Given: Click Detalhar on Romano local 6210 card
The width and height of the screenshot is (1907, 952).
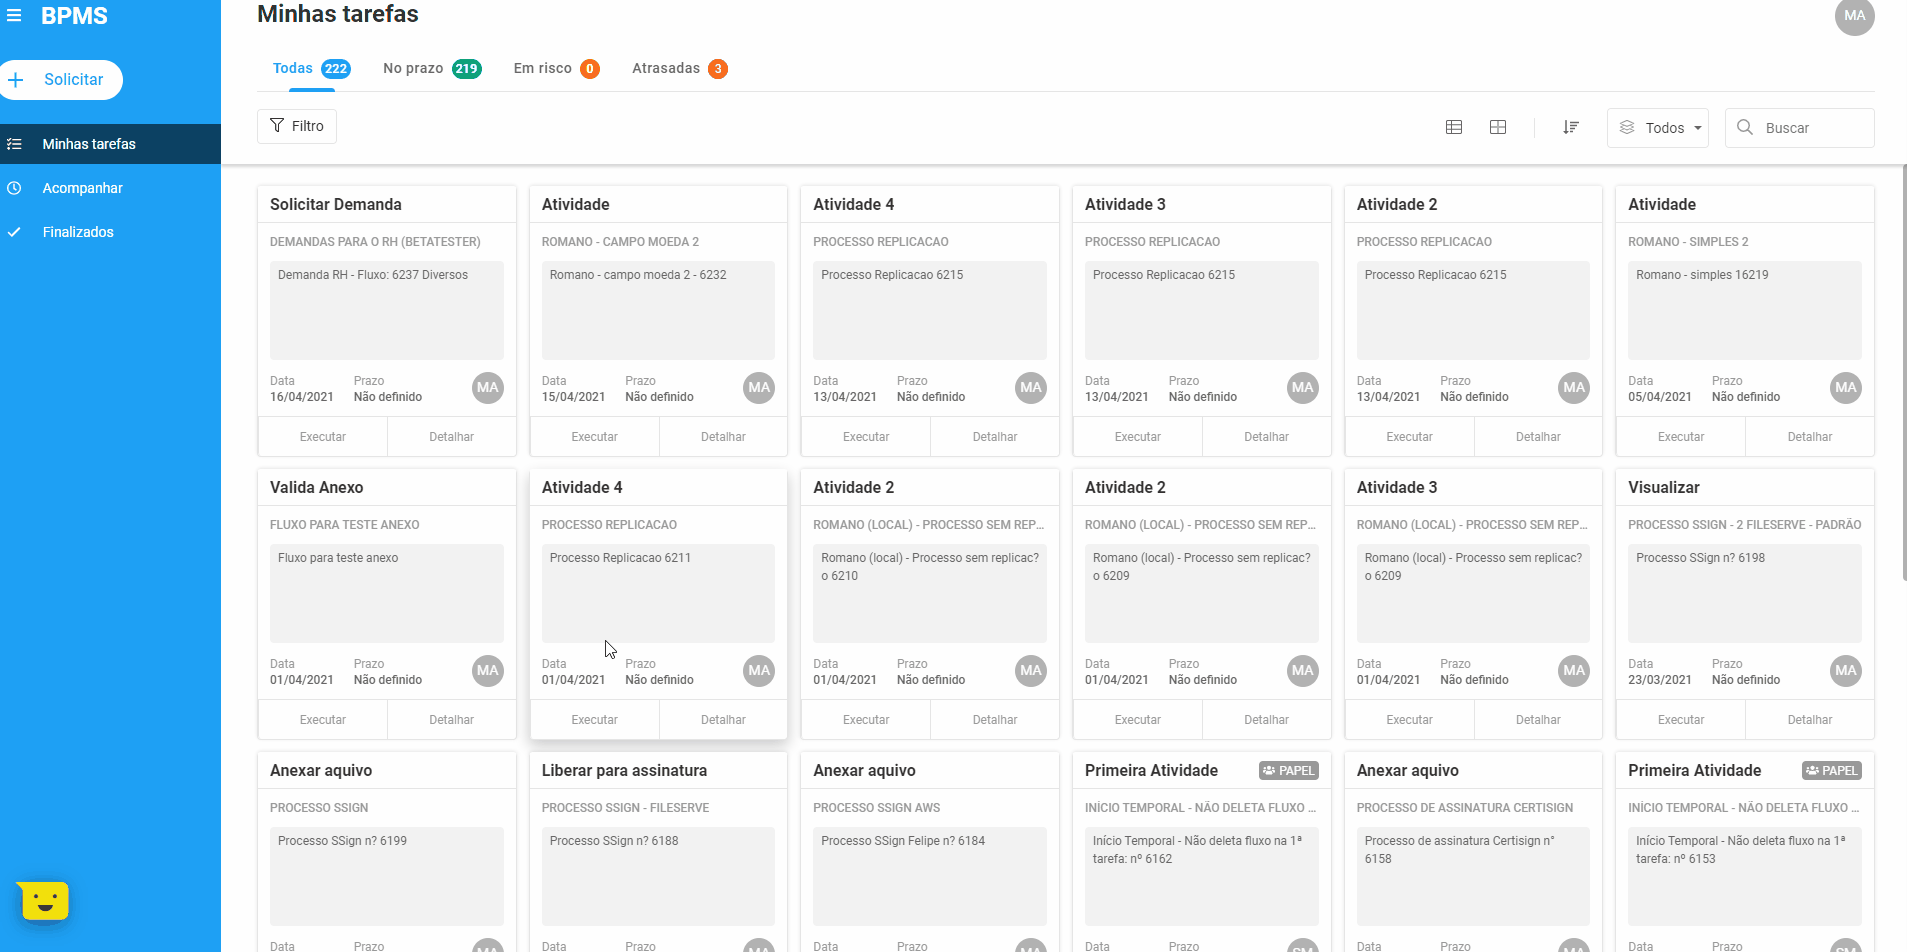Looking at the screenshot, I should [x=995, y=720].
